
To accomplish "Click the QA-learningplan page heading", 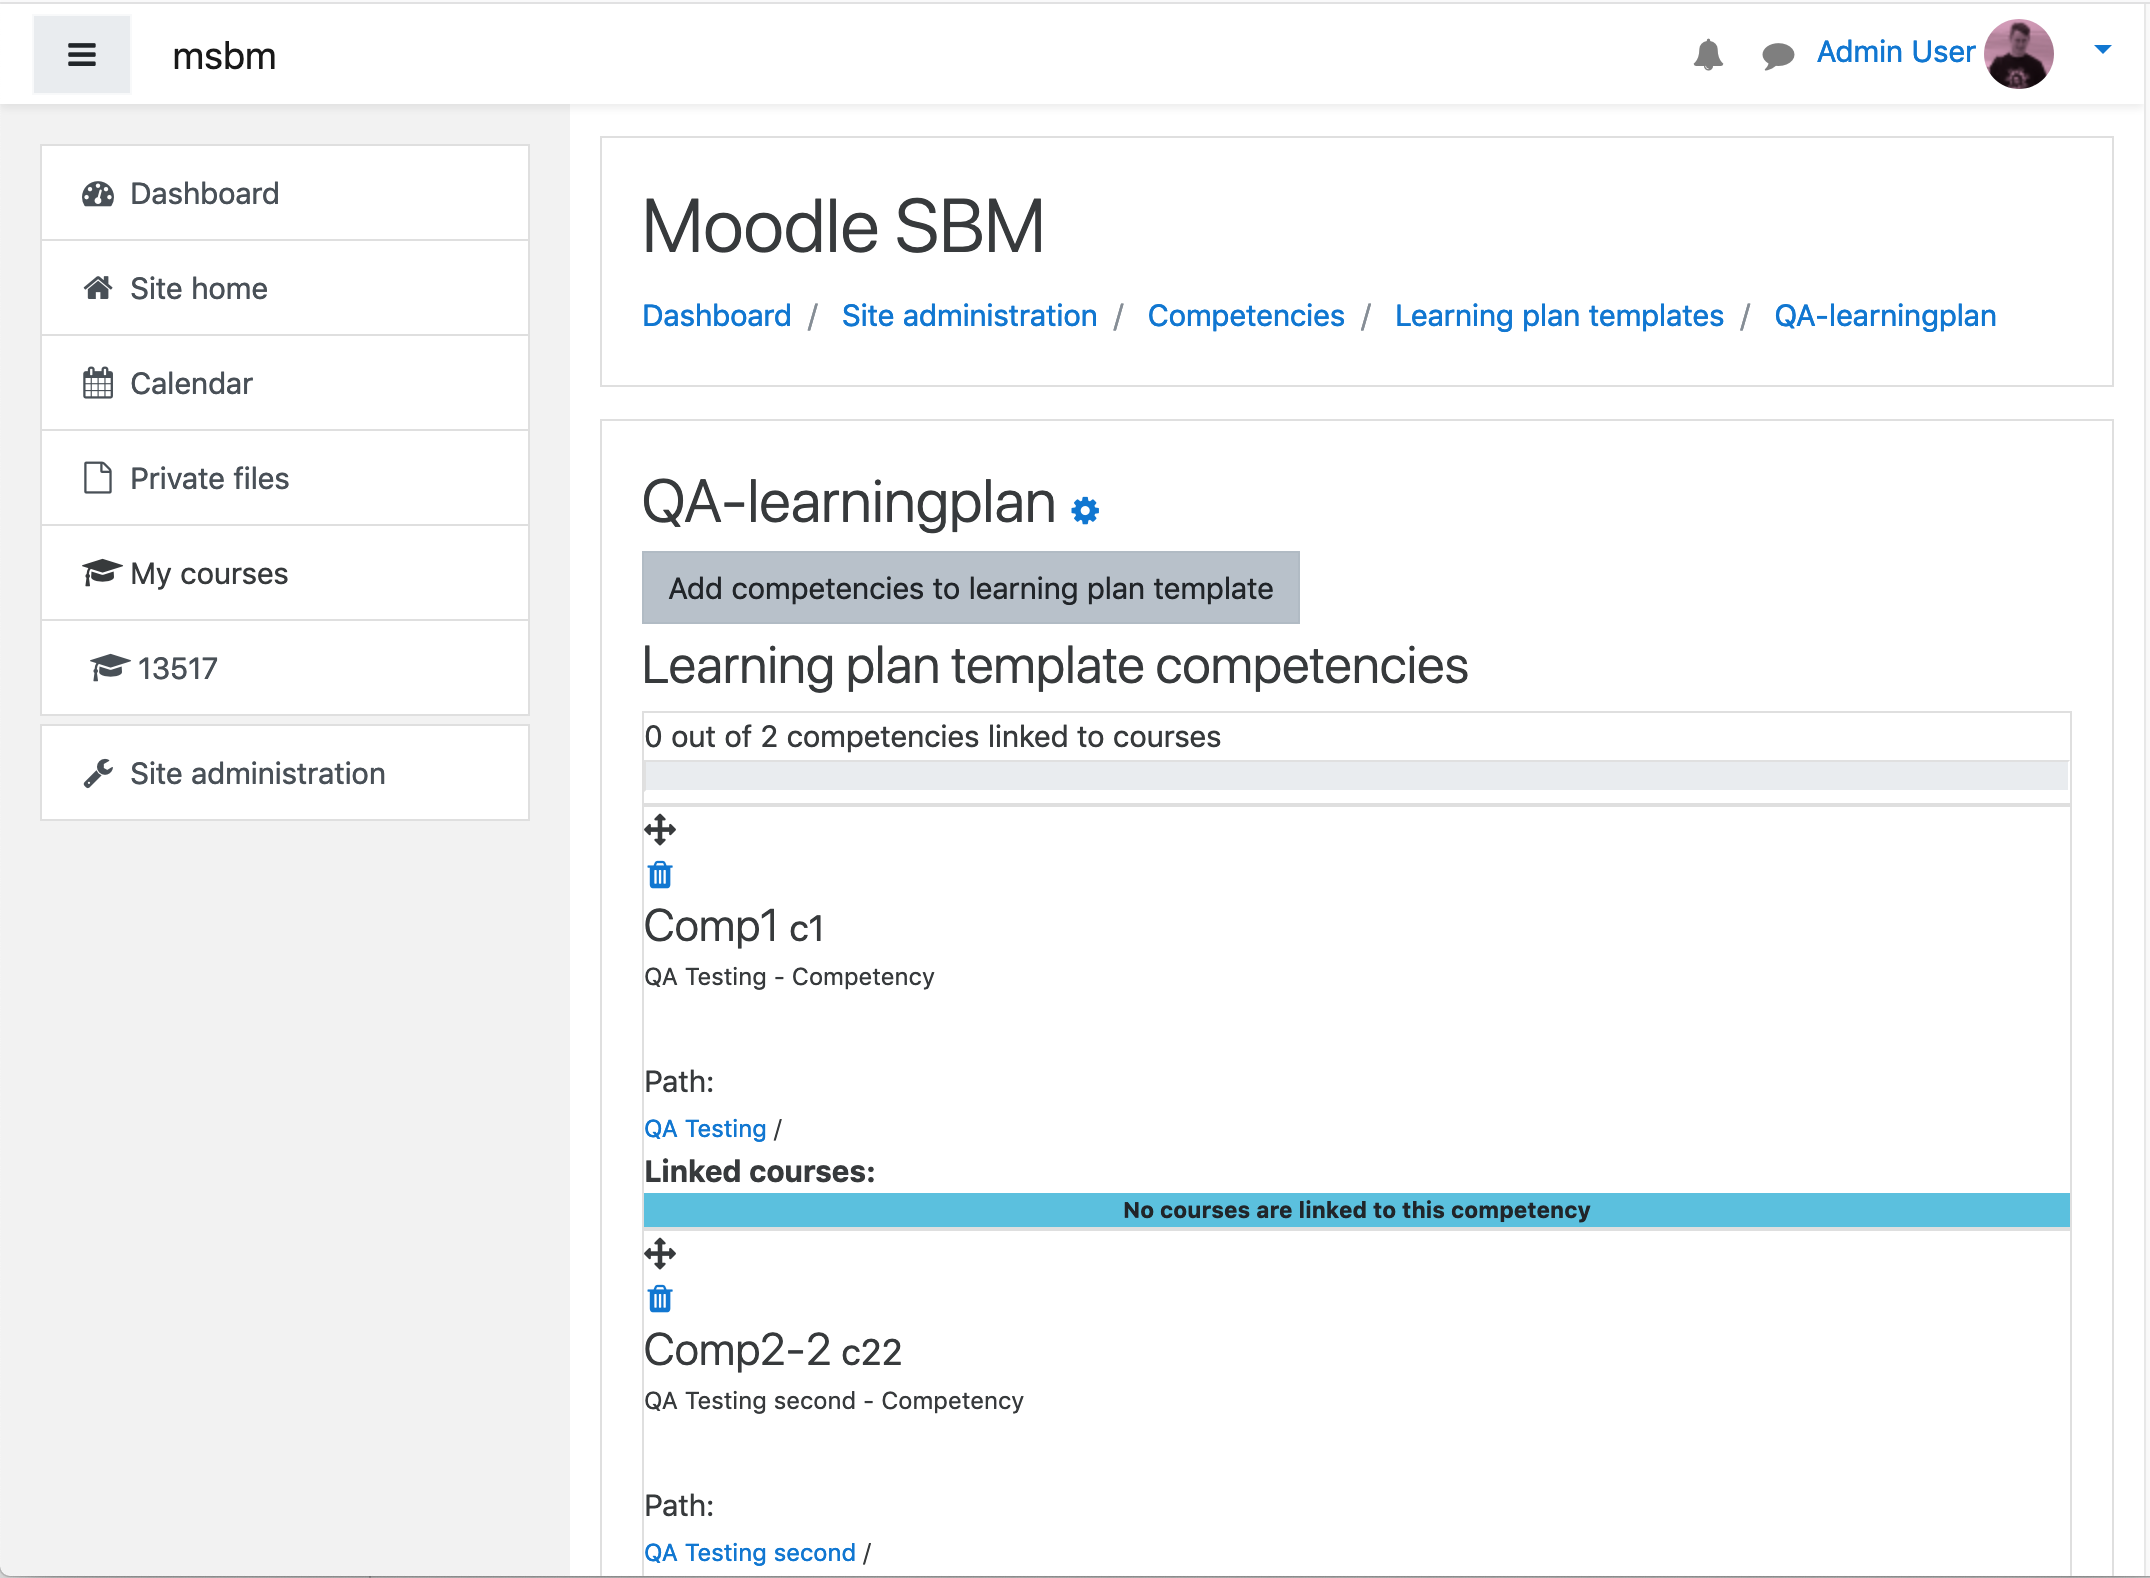I will click(849, 502).
